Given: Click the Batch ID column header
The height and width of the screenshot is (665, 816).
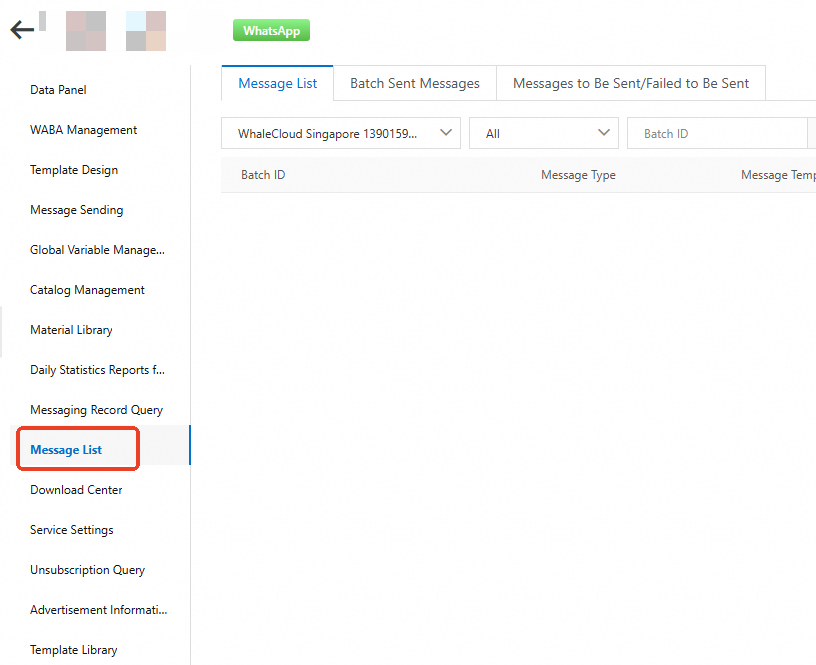Looking at the screenshot, I should [263, 175].
